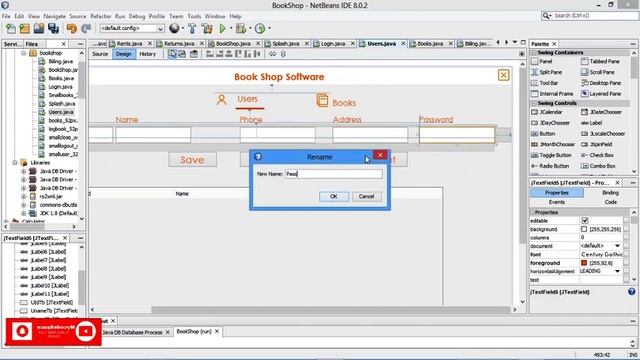The image size is (640, 360).
Task: Open the Tools menu
Action: 194,16
